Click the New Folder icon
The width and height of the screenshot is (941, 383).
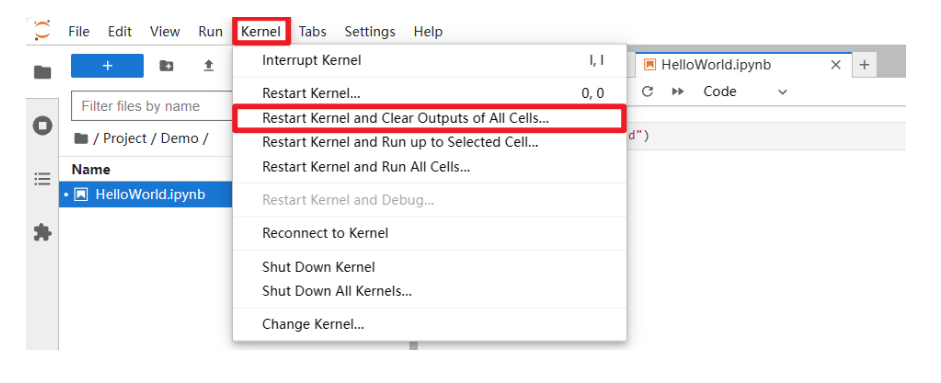pyautogui.click(x=166, y=66)
